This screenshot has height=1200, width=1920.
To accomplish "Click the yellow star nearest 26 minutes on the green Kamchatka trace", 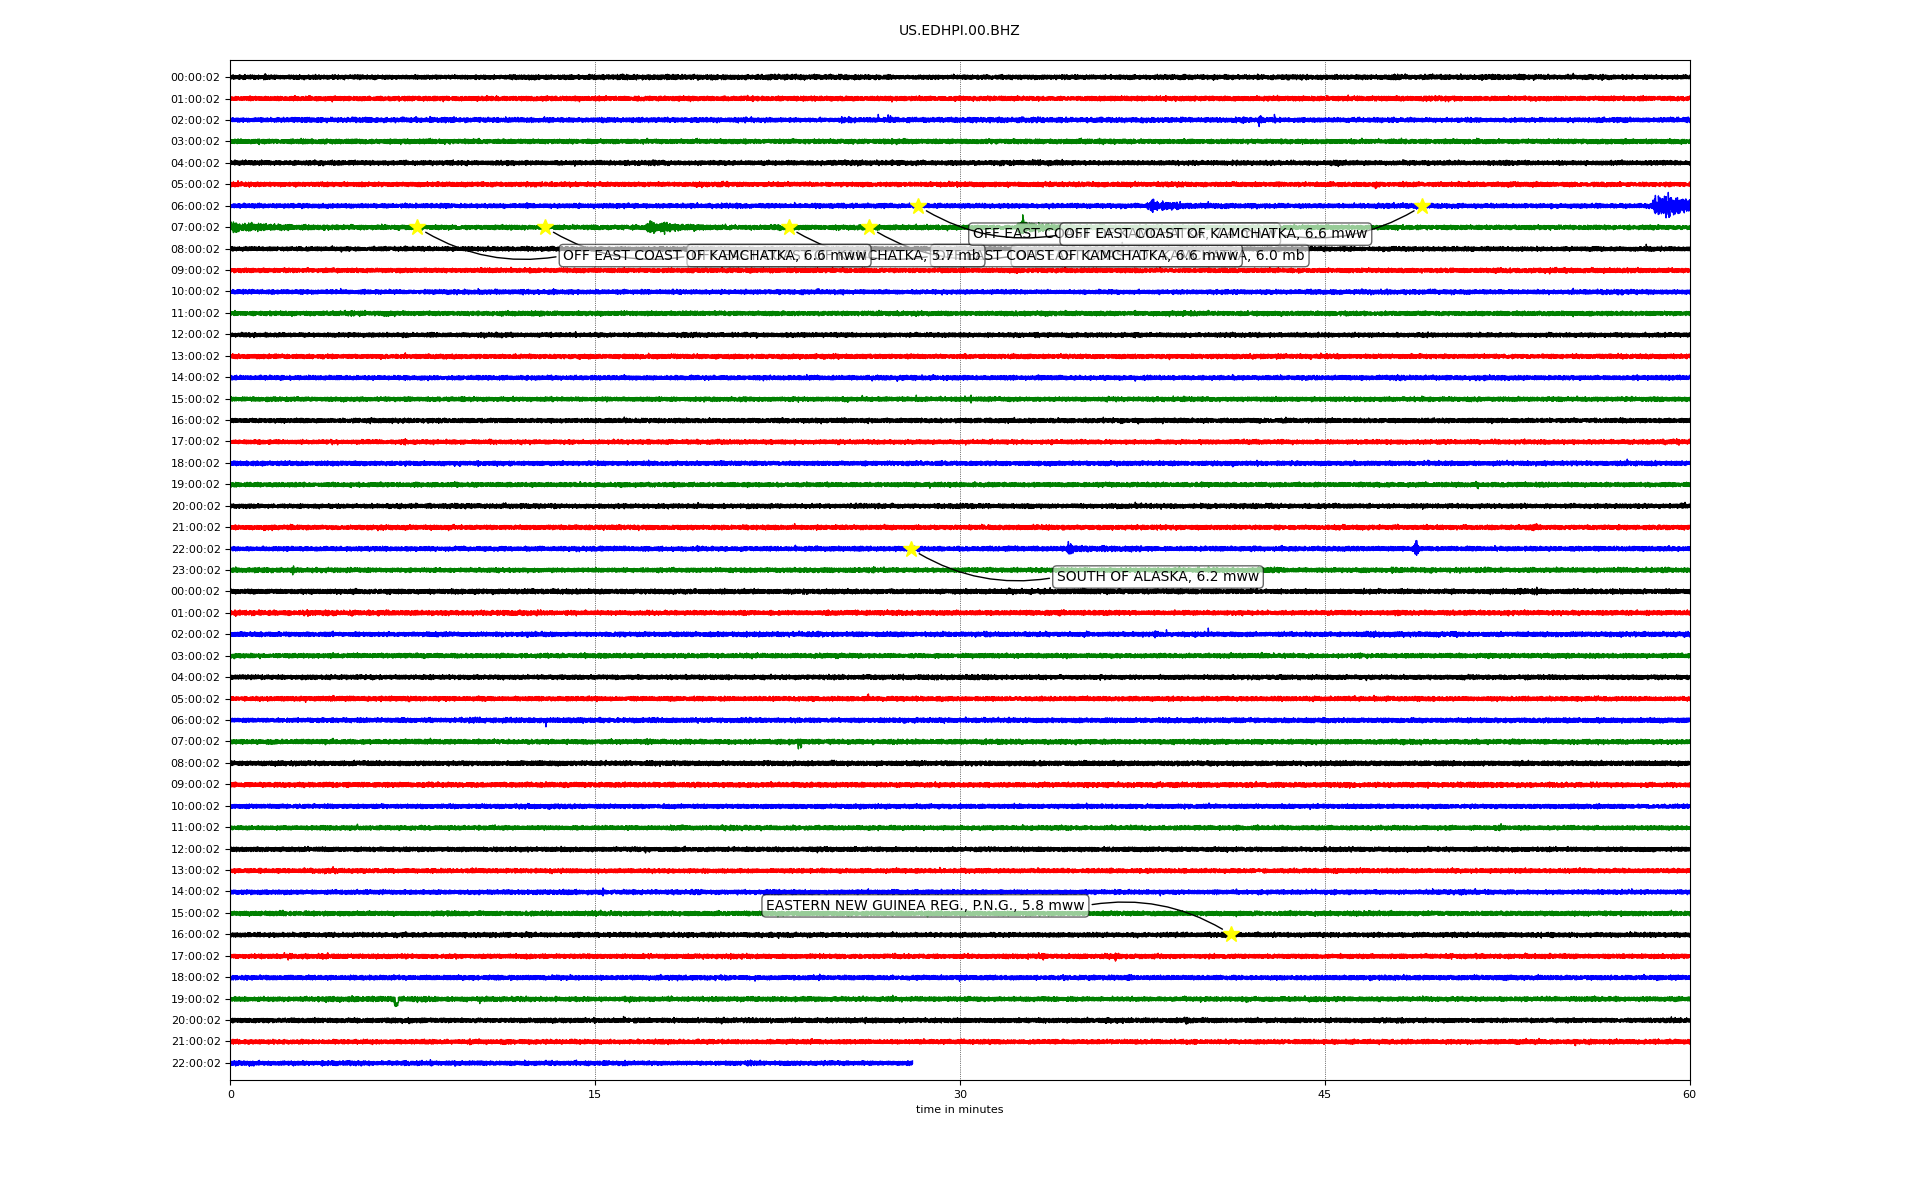I will [x=869, y=227].
